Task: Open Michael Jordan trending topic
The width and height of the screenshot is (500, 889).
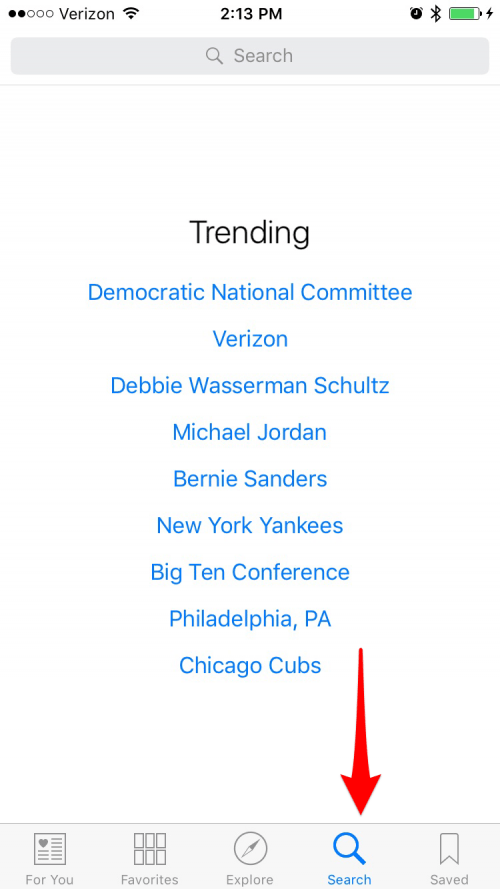Action: pyautogui.click(x=250, y=432)
